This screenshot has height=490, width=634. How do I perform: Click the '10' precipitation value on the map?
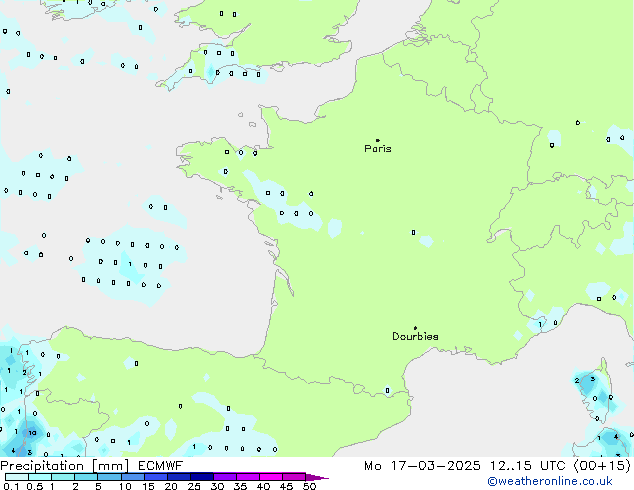(x=32, y=433)
